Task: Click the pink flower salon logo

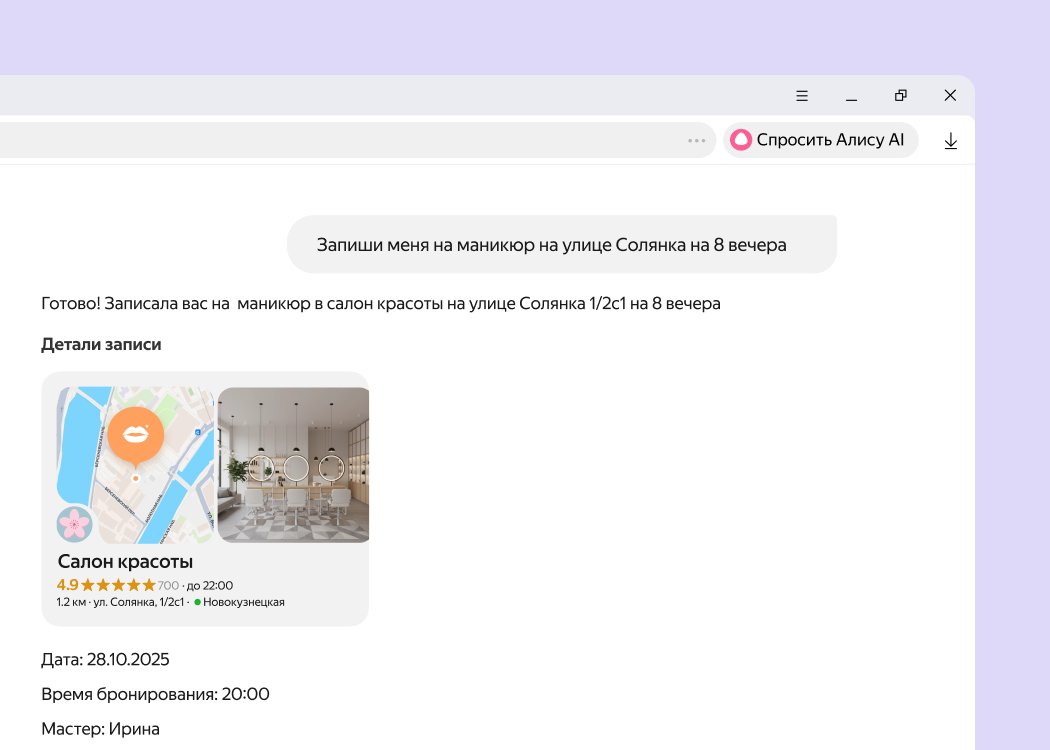Action: tap(74, 524)
